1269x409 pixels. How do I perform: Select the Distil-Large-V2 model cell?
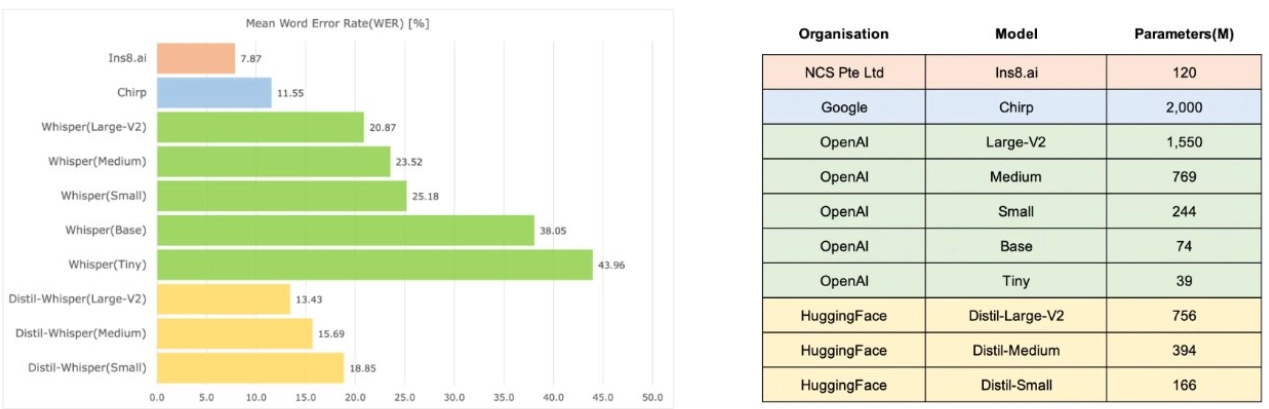point(1015,315)
